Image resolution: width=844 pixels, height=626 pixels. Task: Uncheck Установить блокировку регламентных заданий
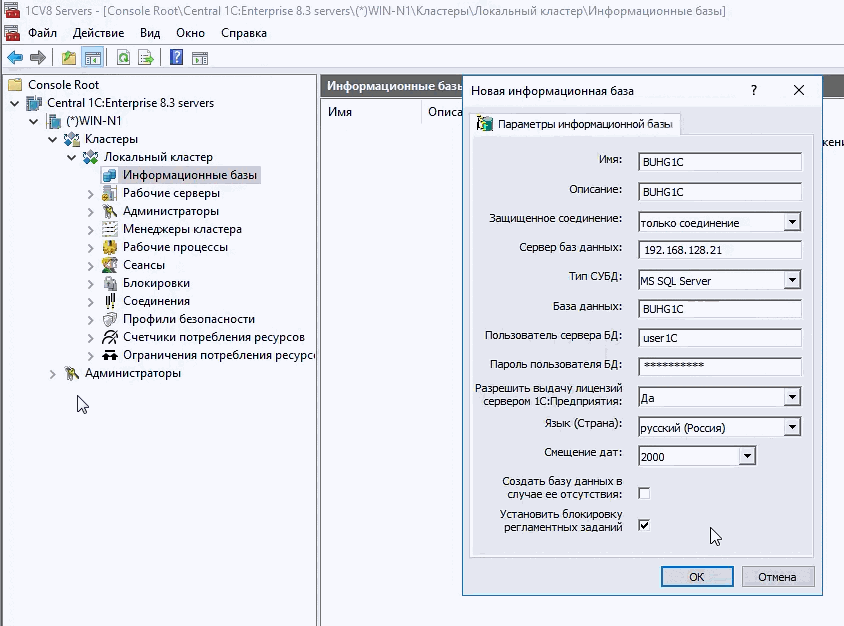pyautogui.click(x=644, y=524)
